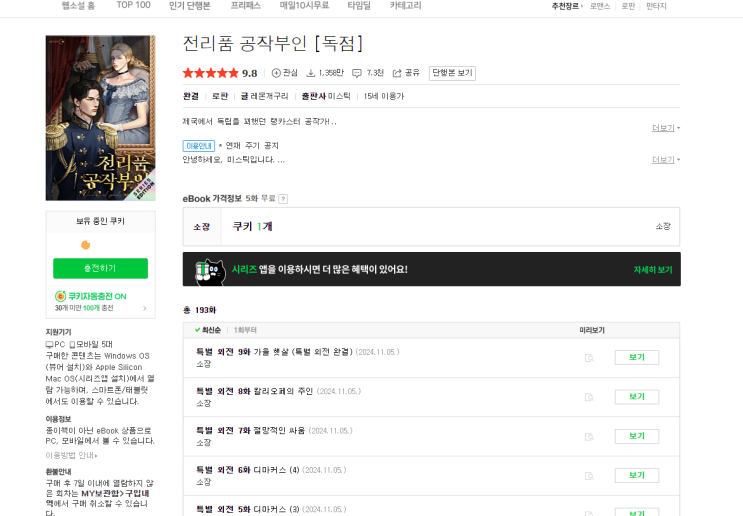This screenshot has height=516, width=743.
Task: Click the question mark help icon near 5화 무료
Action: (x=283, y=199)
